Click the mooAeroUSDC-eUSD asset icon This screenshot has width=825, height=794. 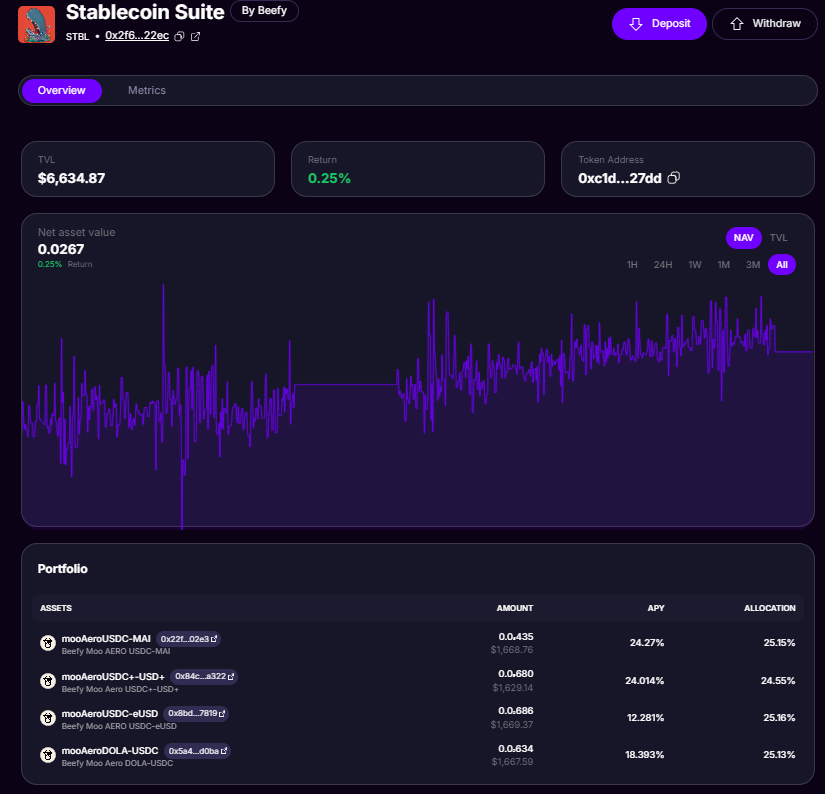48,718
